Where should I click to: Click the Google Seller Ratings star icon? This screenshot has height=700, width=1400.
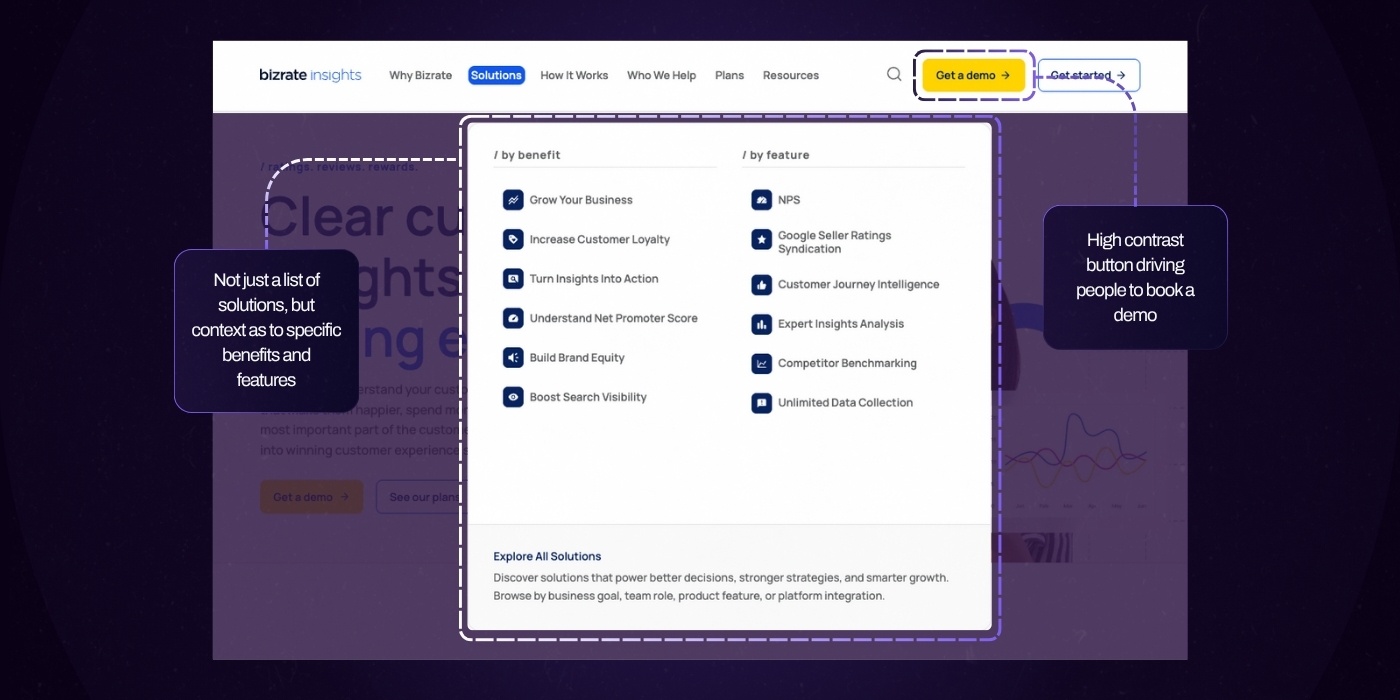[x=761, y=240]
